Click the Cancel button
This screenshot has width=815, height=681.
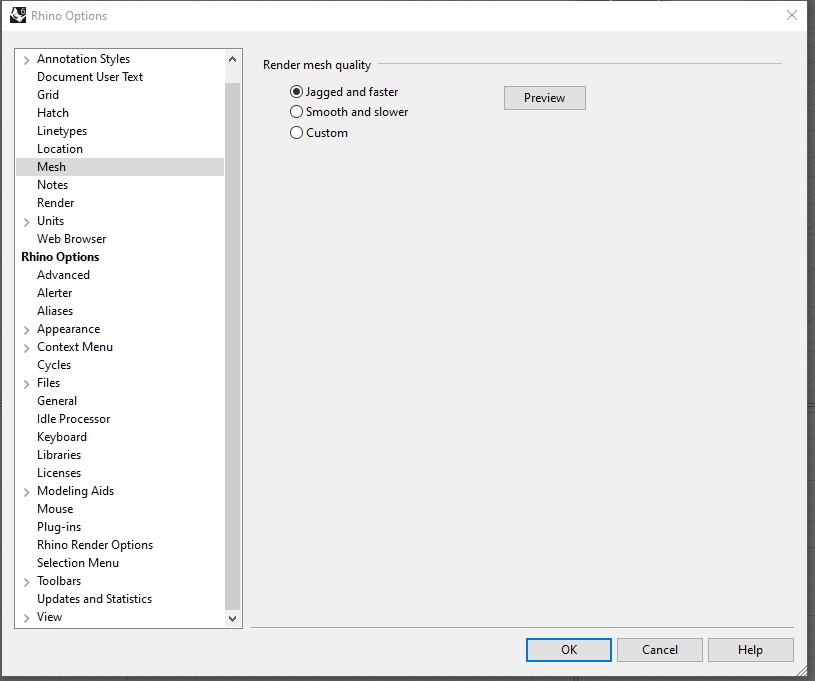point(660,650)
